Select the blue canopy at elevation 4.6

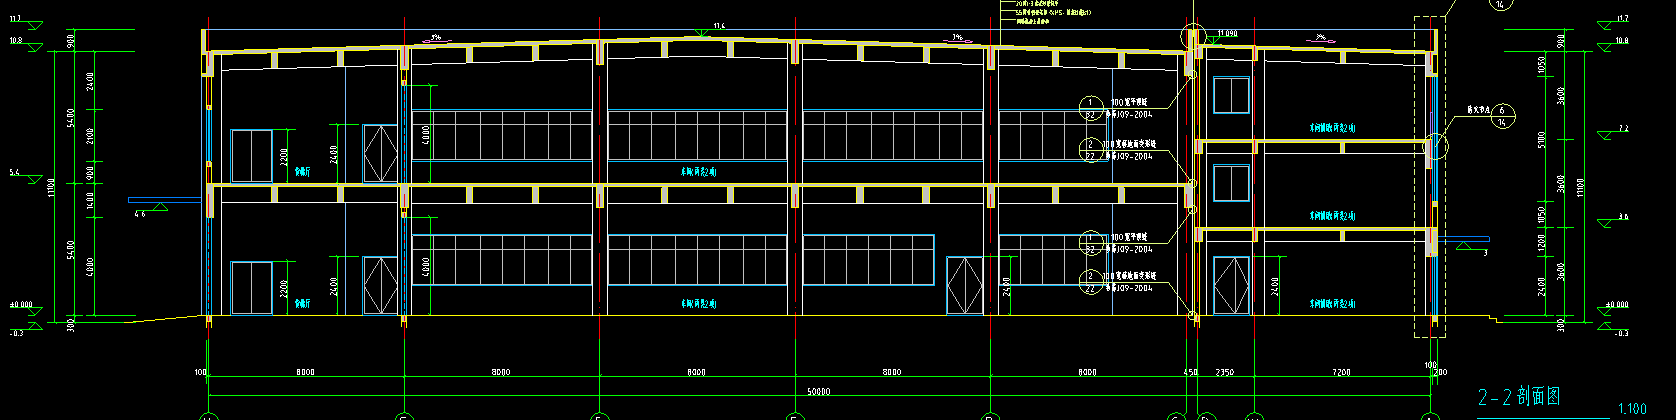[166, 201]
